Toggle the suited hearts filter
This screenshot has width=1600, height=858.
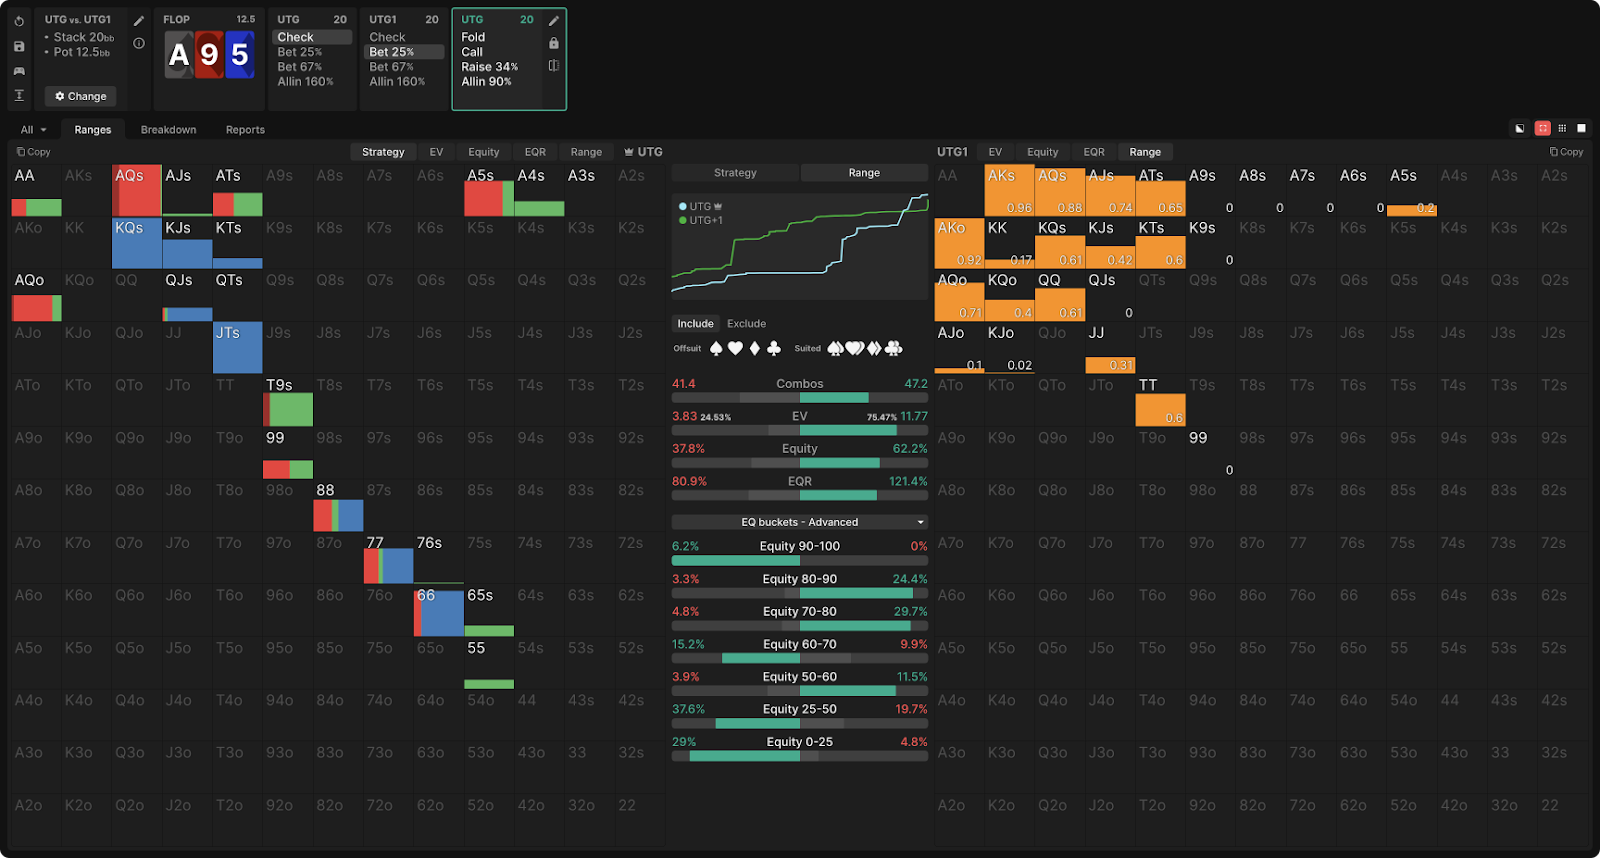855,348
